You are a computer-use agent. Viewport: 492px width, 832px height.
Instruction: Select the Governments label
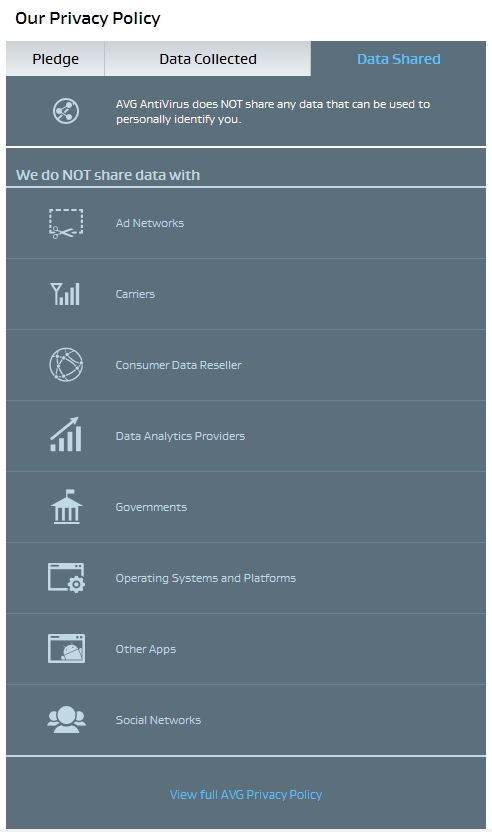click(x=151, y=507)
